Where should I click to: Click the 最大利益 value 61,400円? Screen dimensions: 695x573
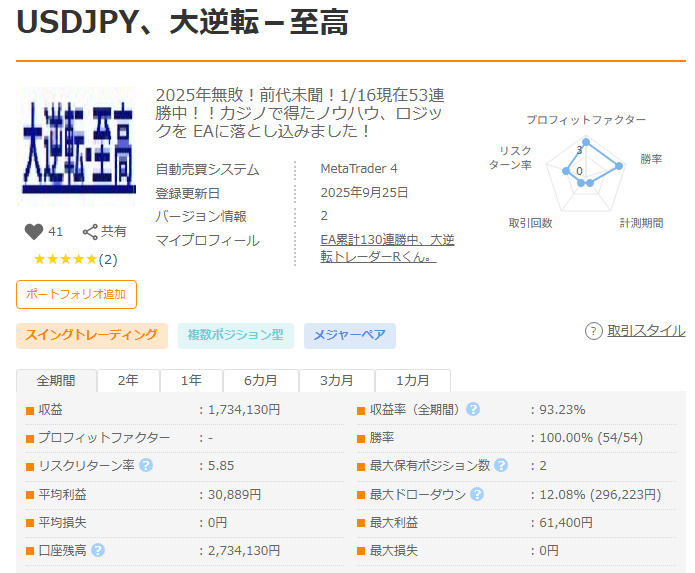566,522
